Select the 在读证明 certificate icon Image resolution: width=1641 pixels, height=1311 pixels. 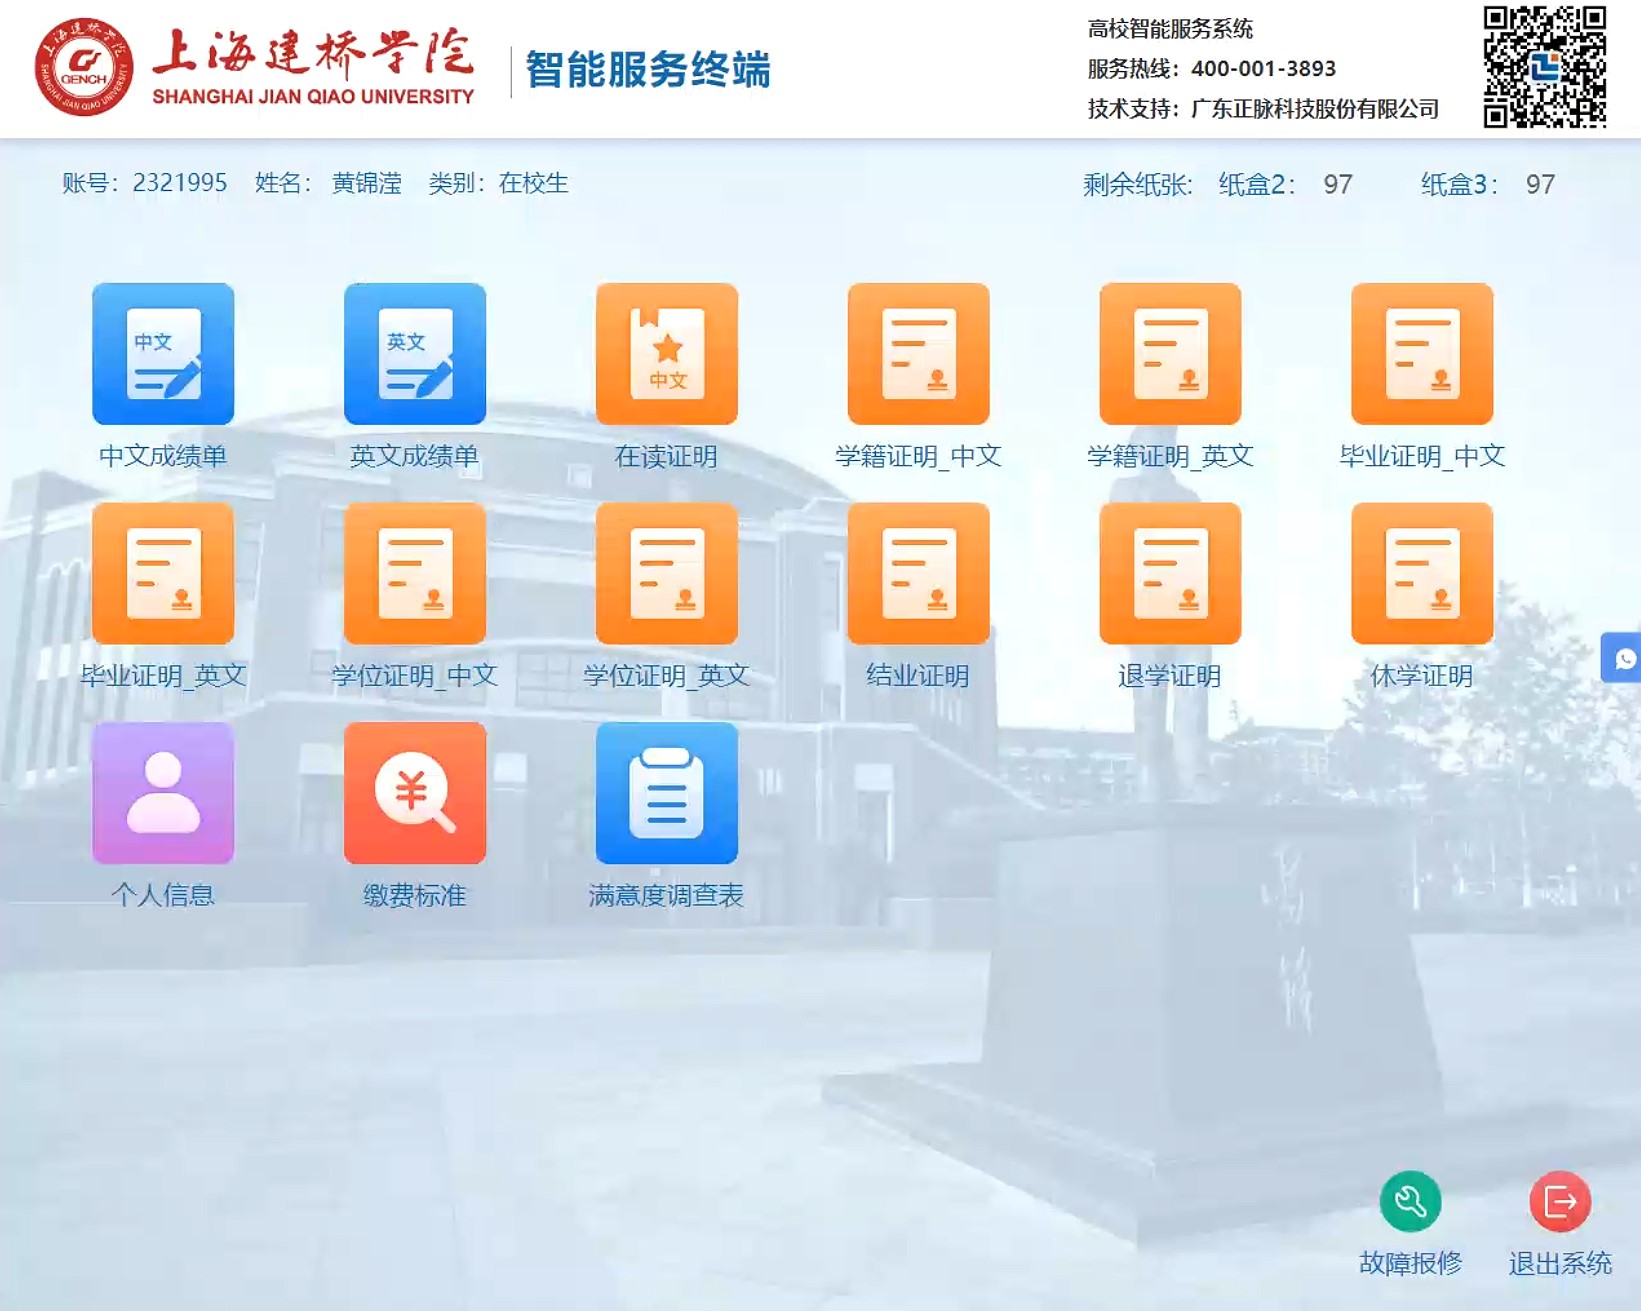click(x=667, y=354)
